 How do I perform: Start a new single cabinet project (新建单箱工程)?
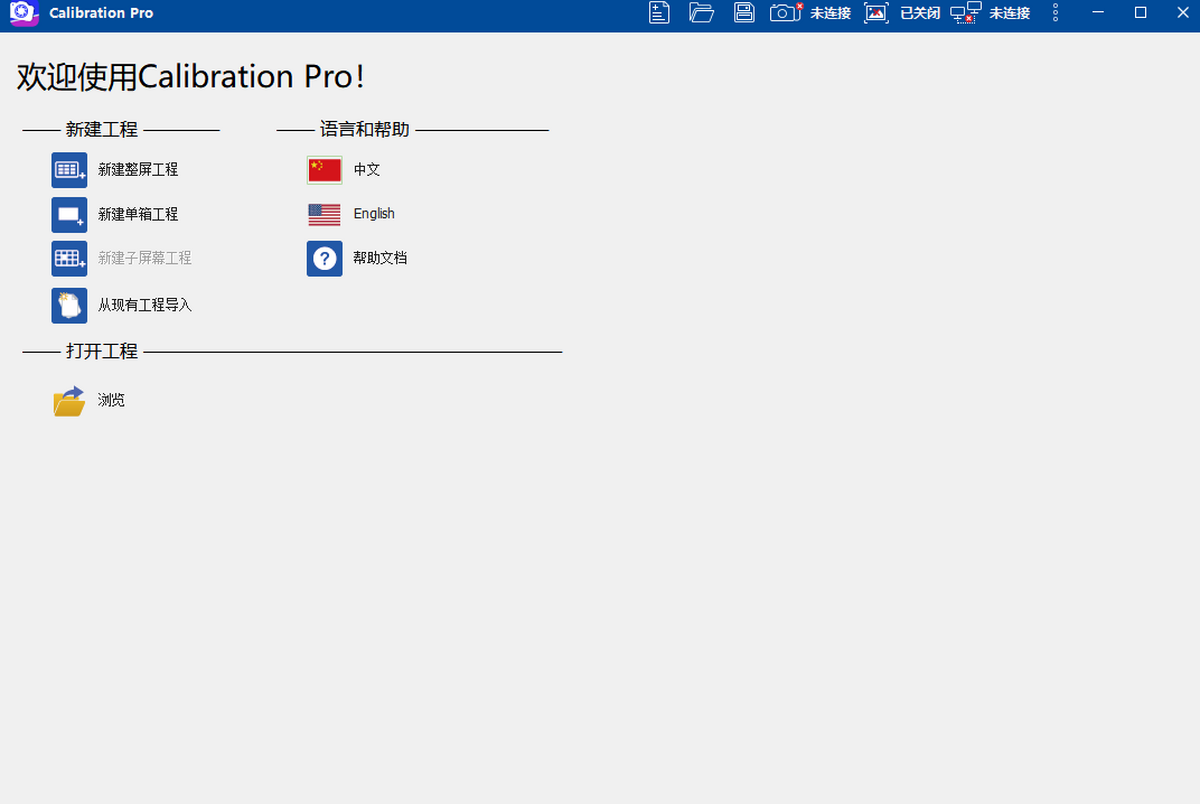115,214
